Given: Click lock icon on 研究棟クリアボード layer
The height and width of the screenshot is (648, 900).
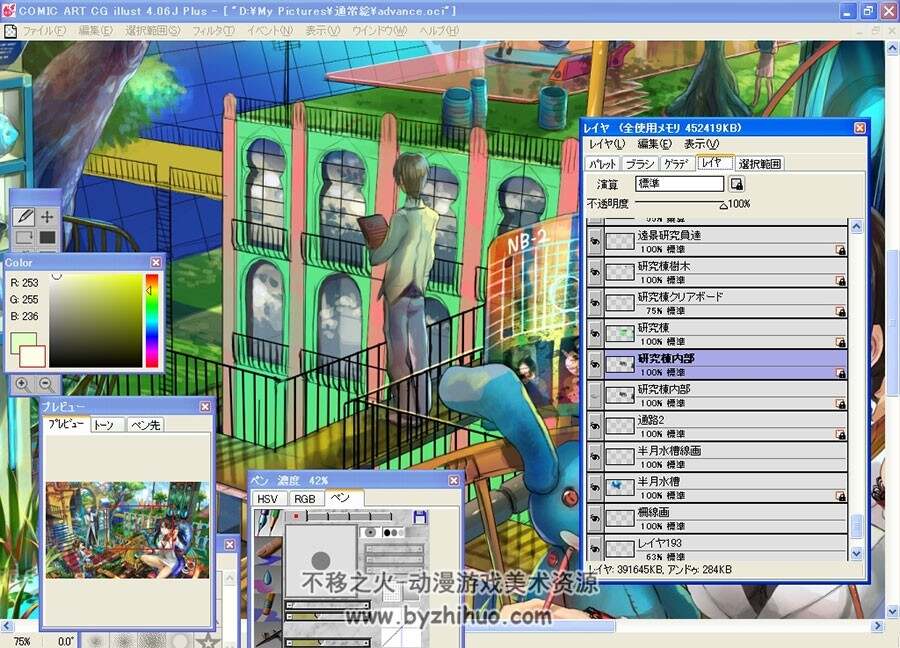Looking at the screenshot, I should 840,312.
